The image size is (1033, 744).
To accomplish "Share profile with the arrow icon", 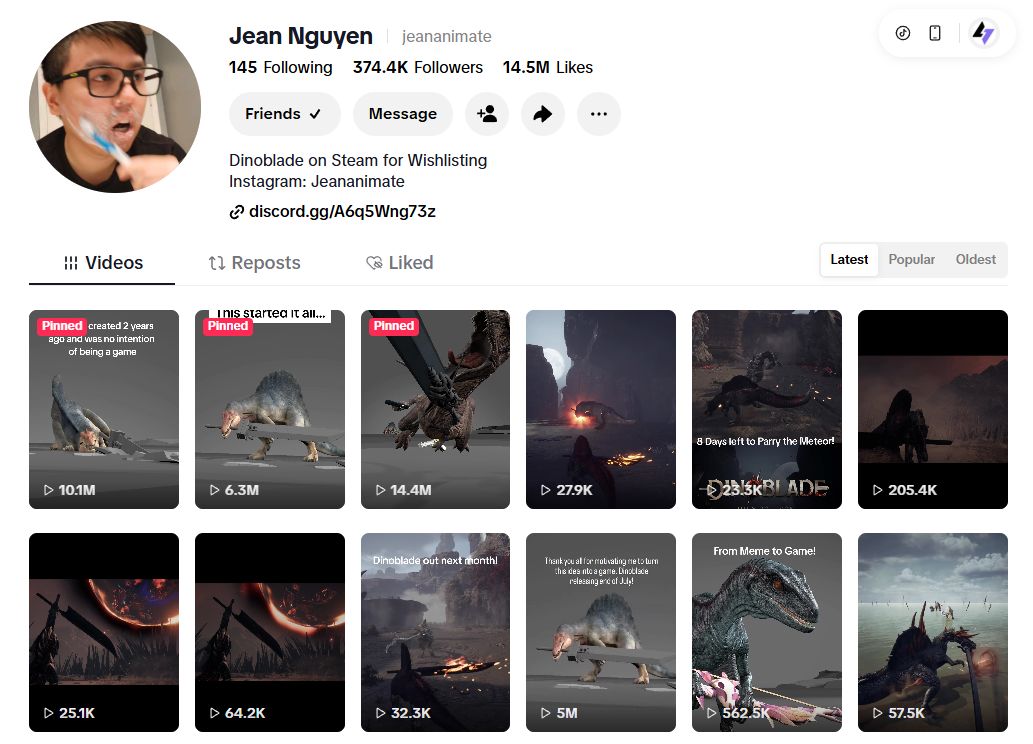I will [542, 114].
